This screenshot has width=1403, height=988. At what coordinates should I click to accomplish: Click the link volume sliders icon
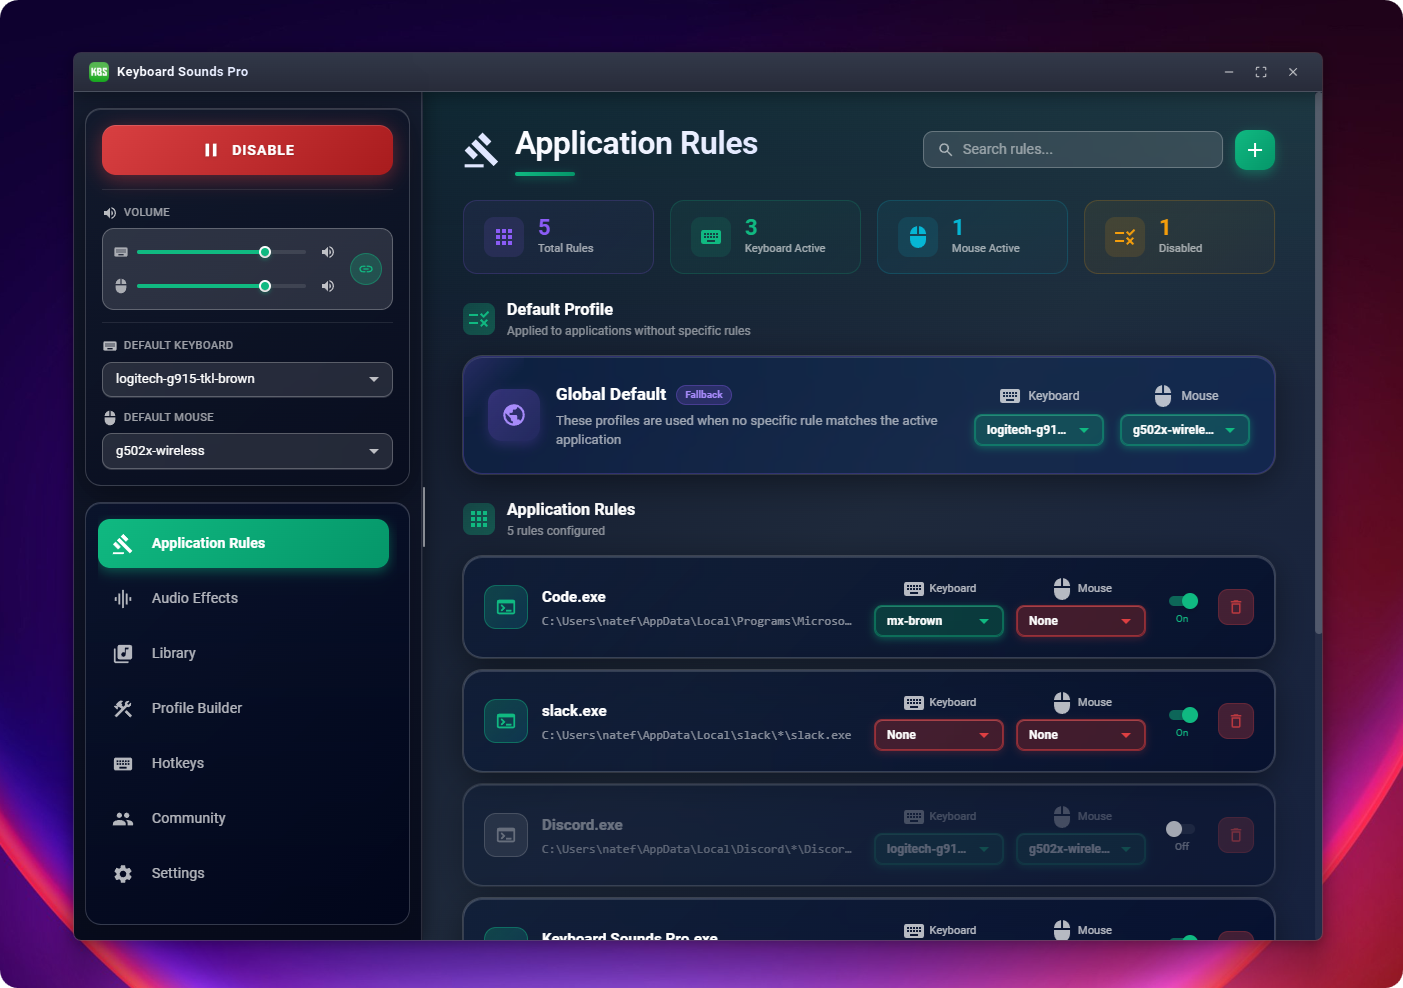[x=366, y=269]
